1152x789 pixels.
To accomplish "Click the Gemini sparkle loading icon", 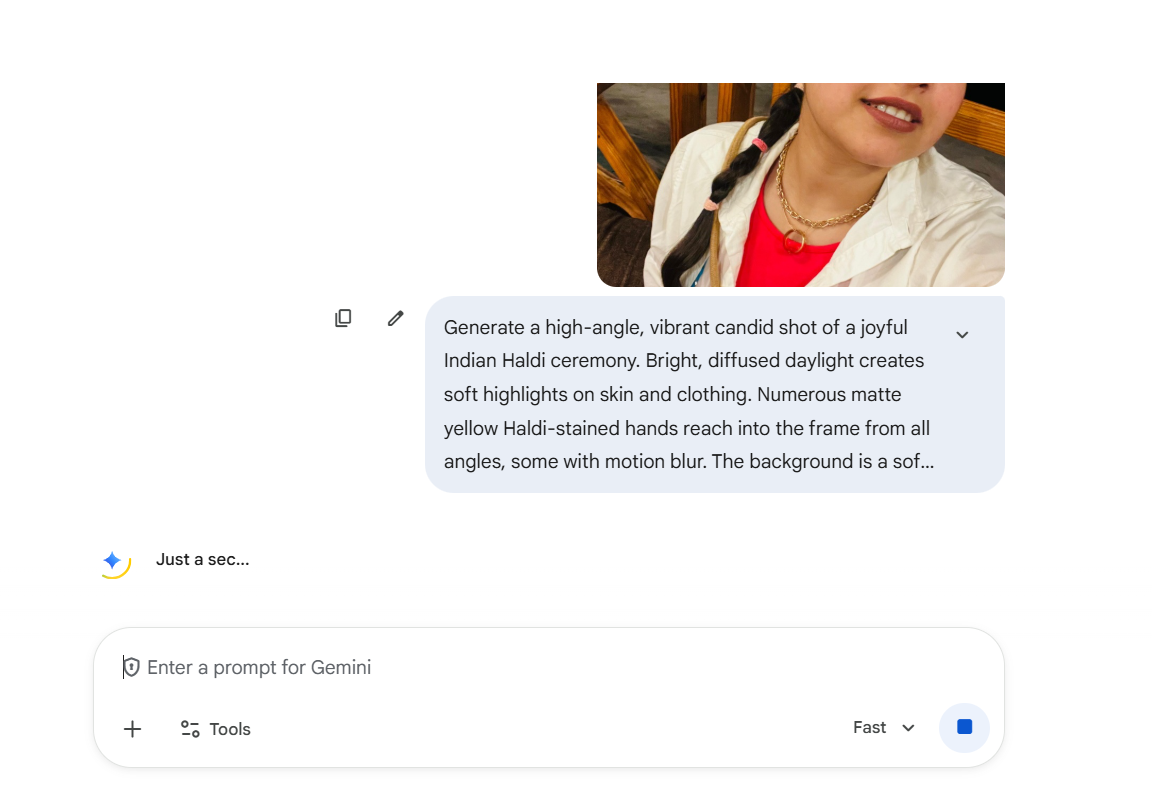I will [x=113, y=561].
